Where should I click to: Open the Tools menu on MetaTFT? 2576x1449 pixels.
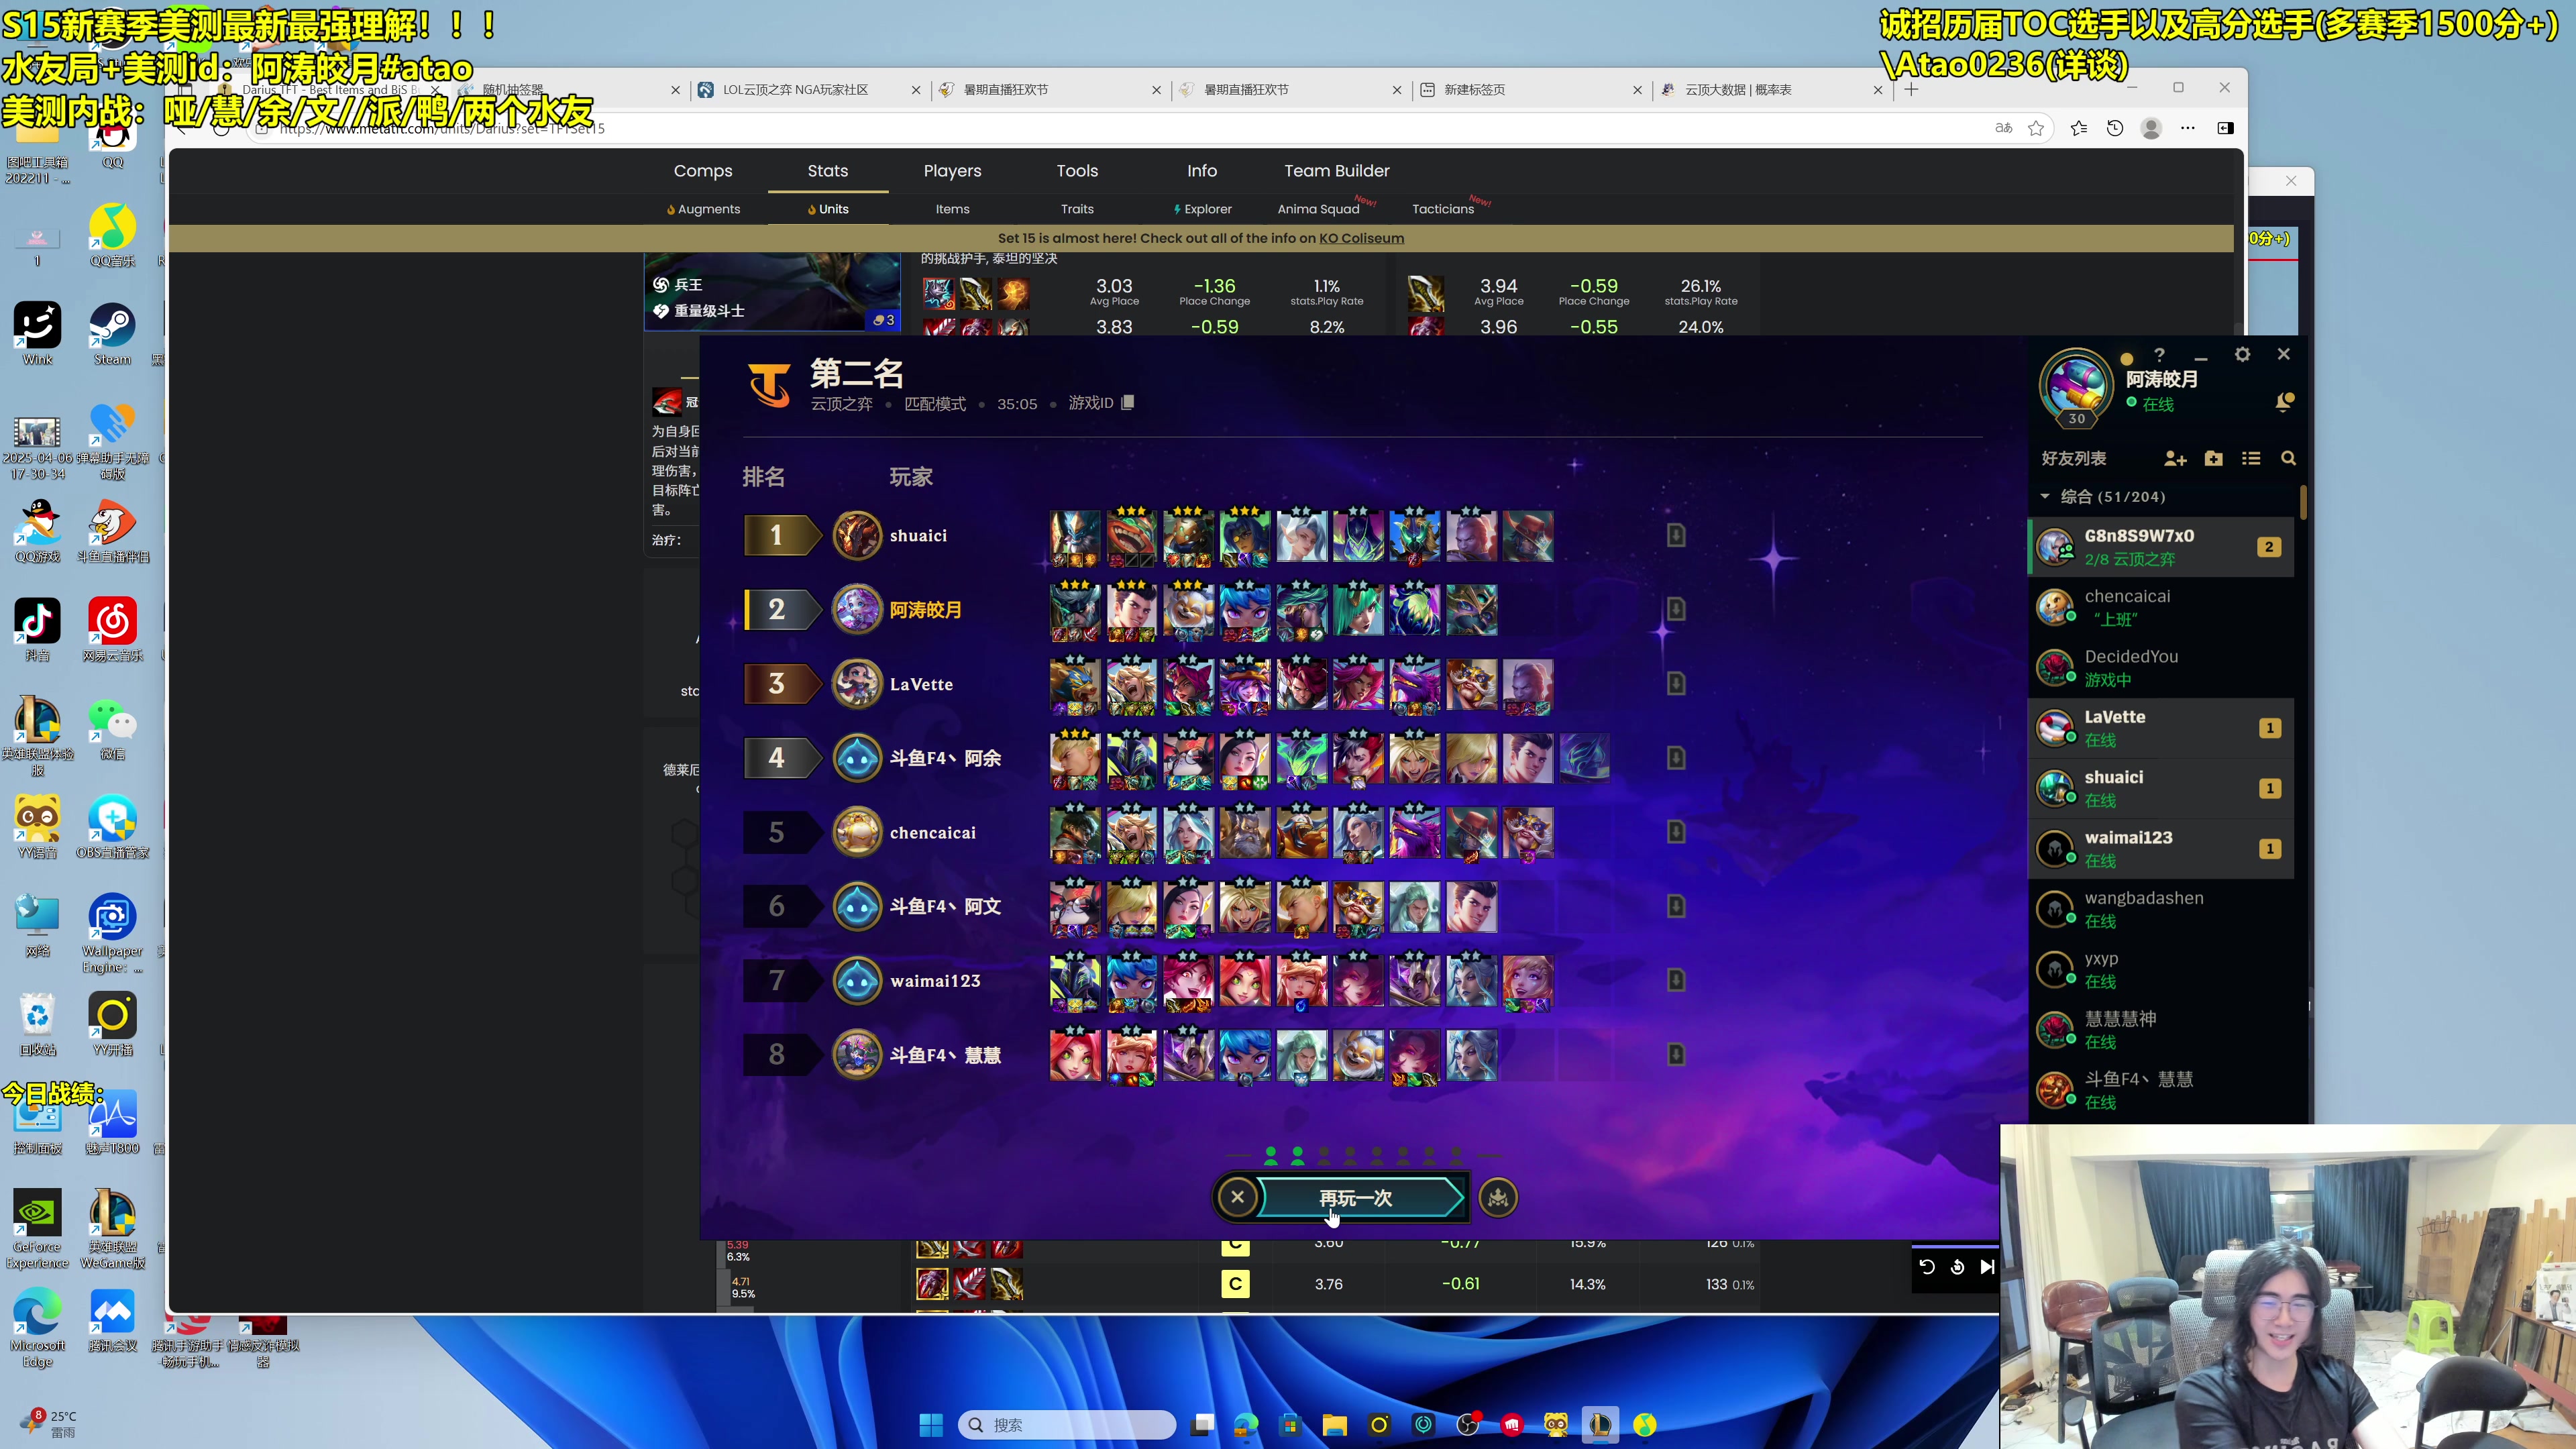[x=1077, y=171]
